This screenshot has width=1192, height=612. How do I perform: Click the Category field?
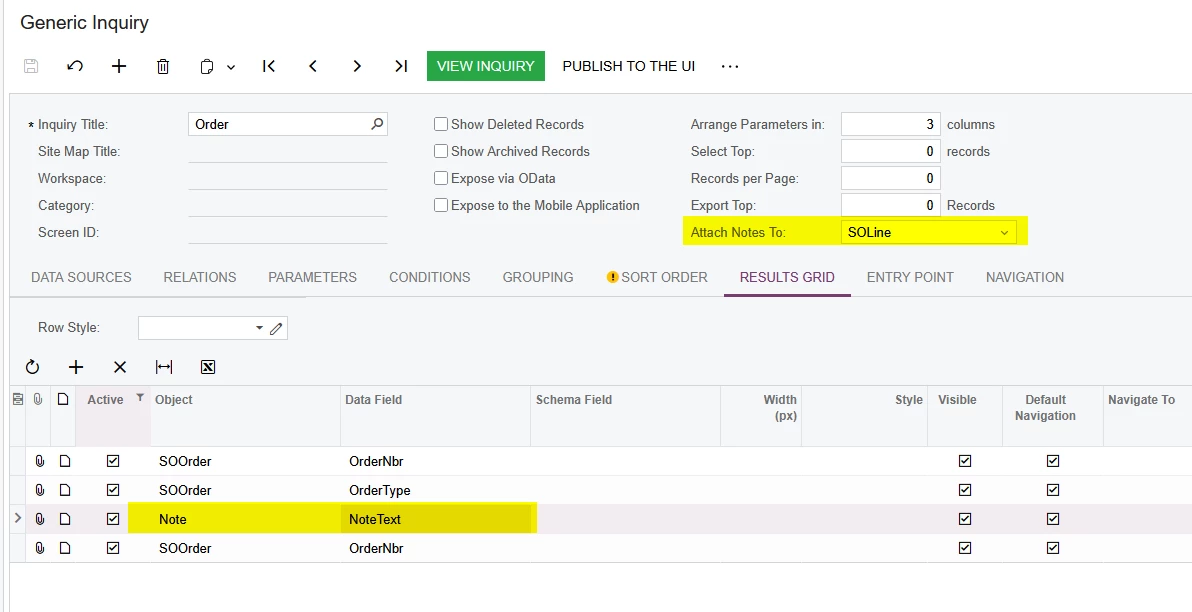pos(288,205)
